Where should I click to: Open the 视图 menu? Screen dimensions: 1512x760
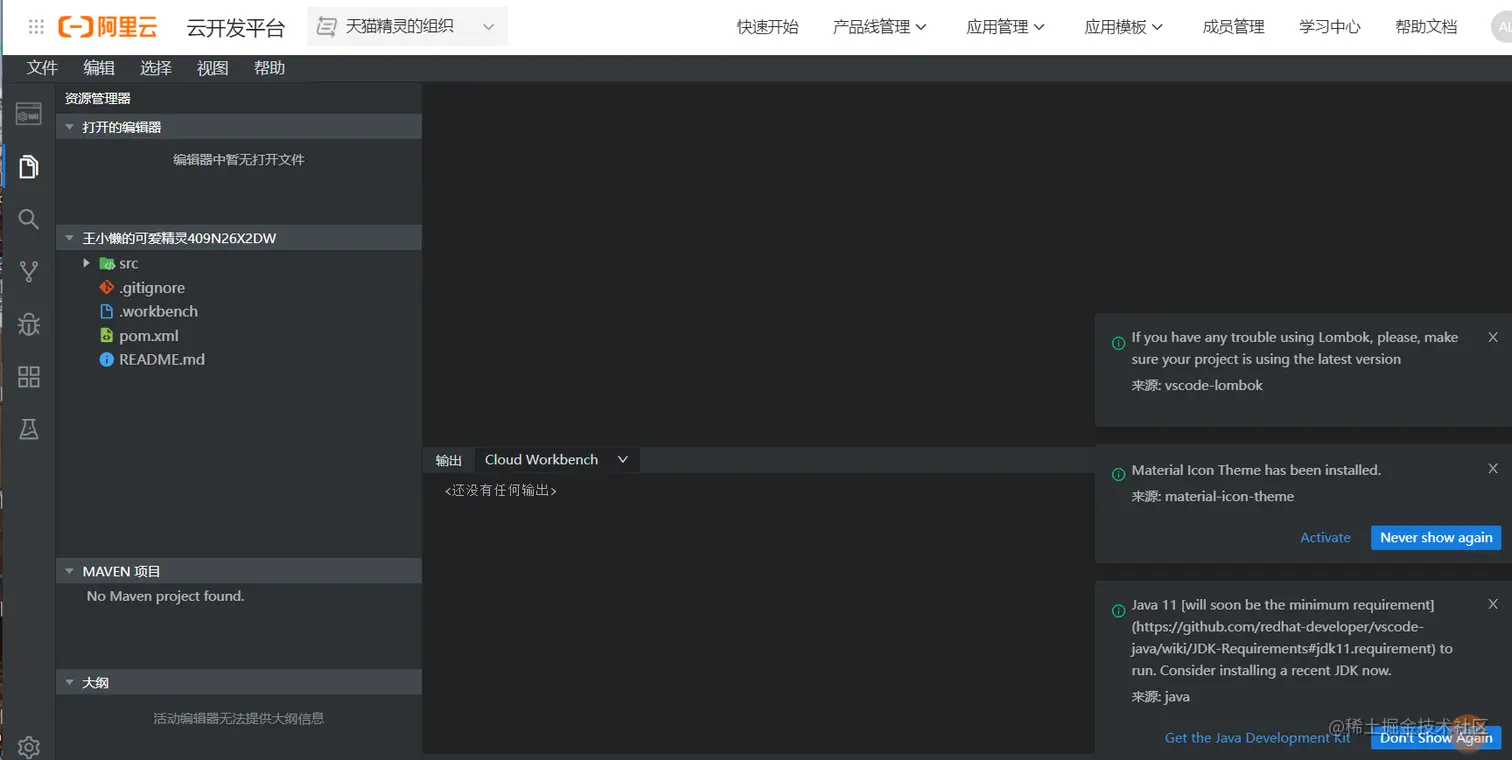point(213,68)
